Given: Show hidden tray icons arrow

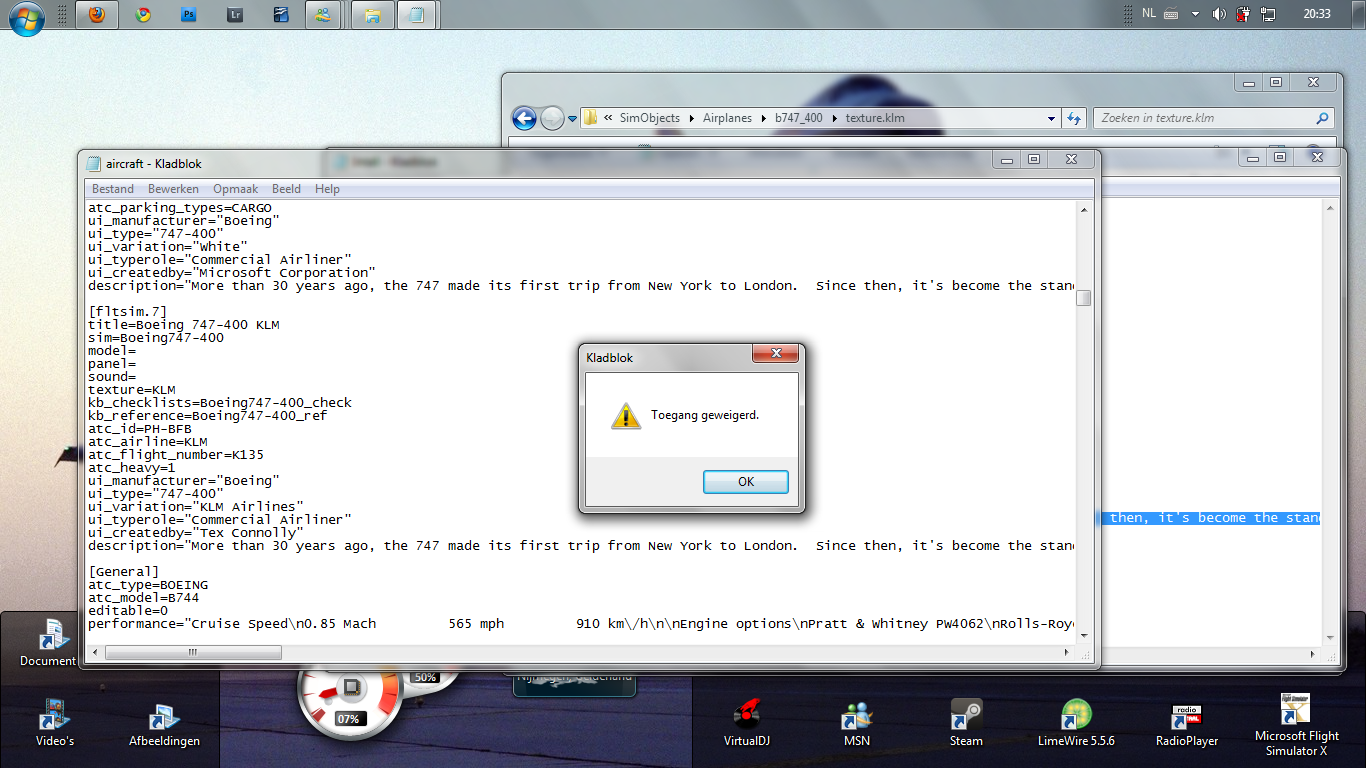Looking at the screenshot, I should (x=1195, y=14).
